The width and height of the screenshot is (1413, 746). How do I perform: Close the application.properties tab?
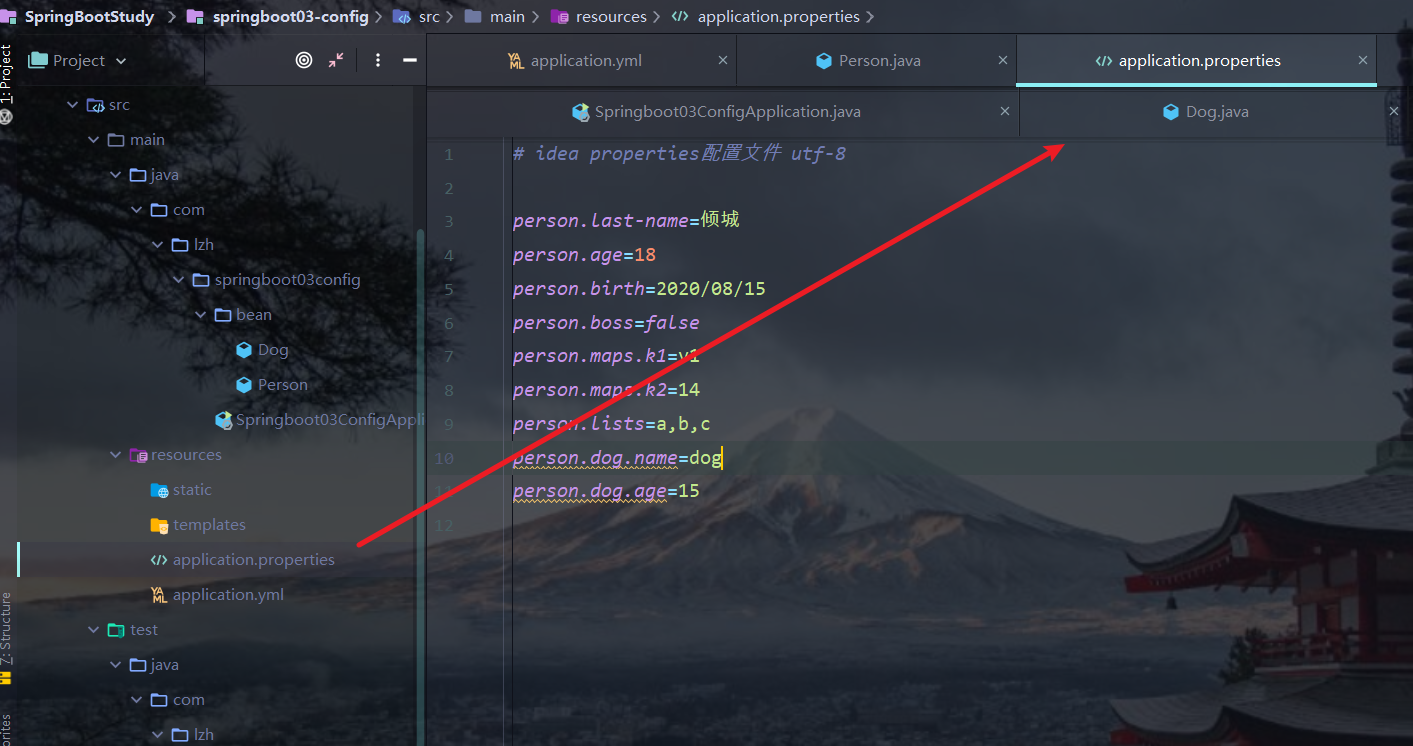(x=1362, y=60)
